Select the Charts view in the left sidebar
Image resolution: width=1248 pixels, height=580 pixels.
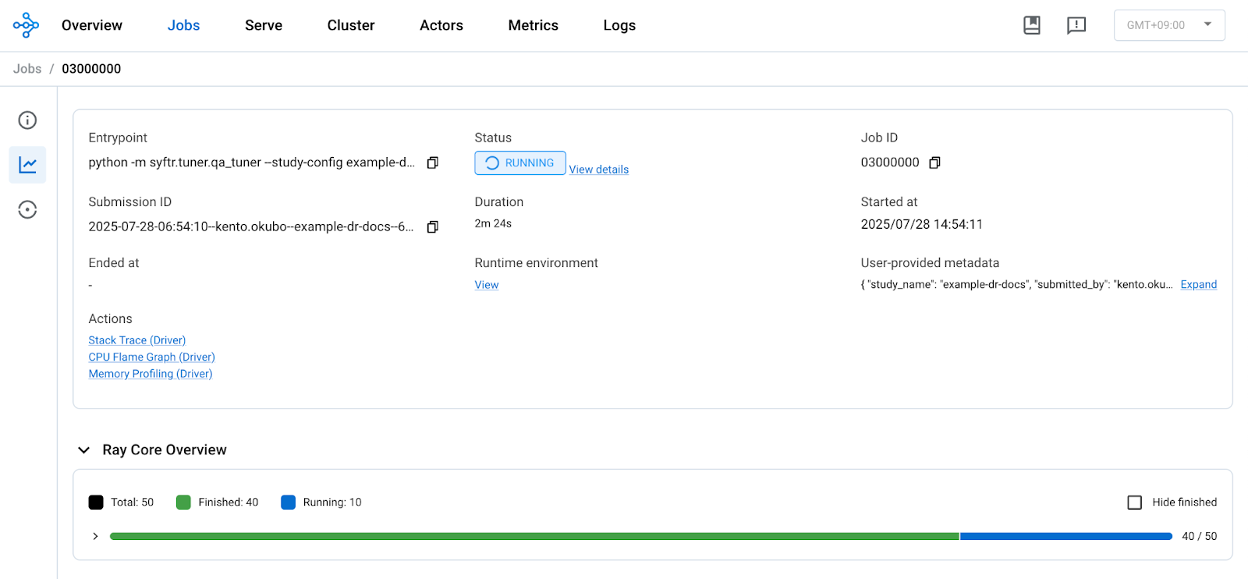tap(27, 164)
